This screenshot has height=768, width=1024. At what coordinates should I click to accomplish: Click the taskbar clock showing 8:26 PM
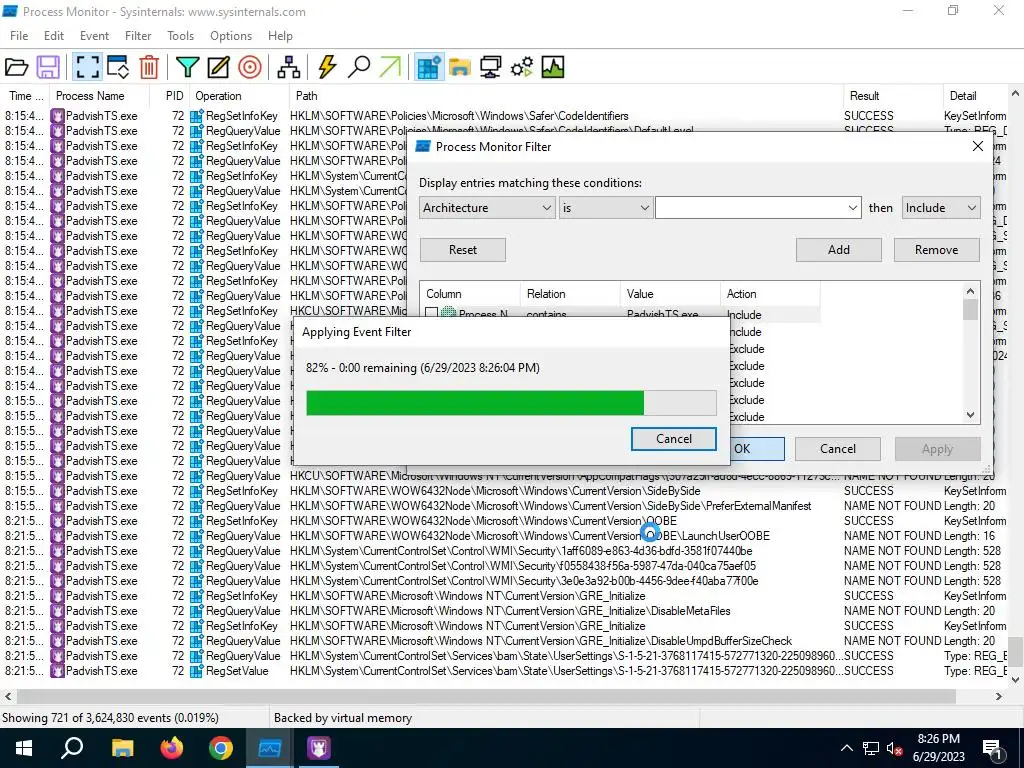tap(938, 748)
